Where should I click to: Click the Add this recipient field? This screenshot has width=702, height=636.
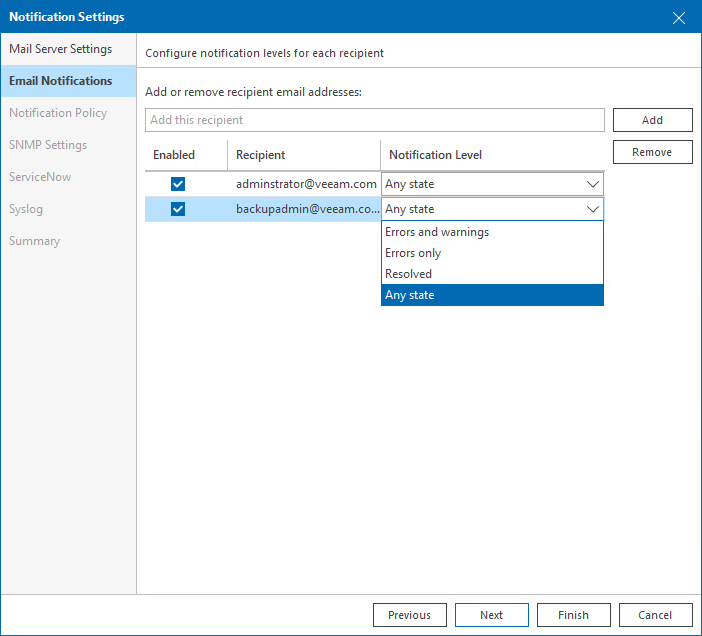[x=374, y=120]
